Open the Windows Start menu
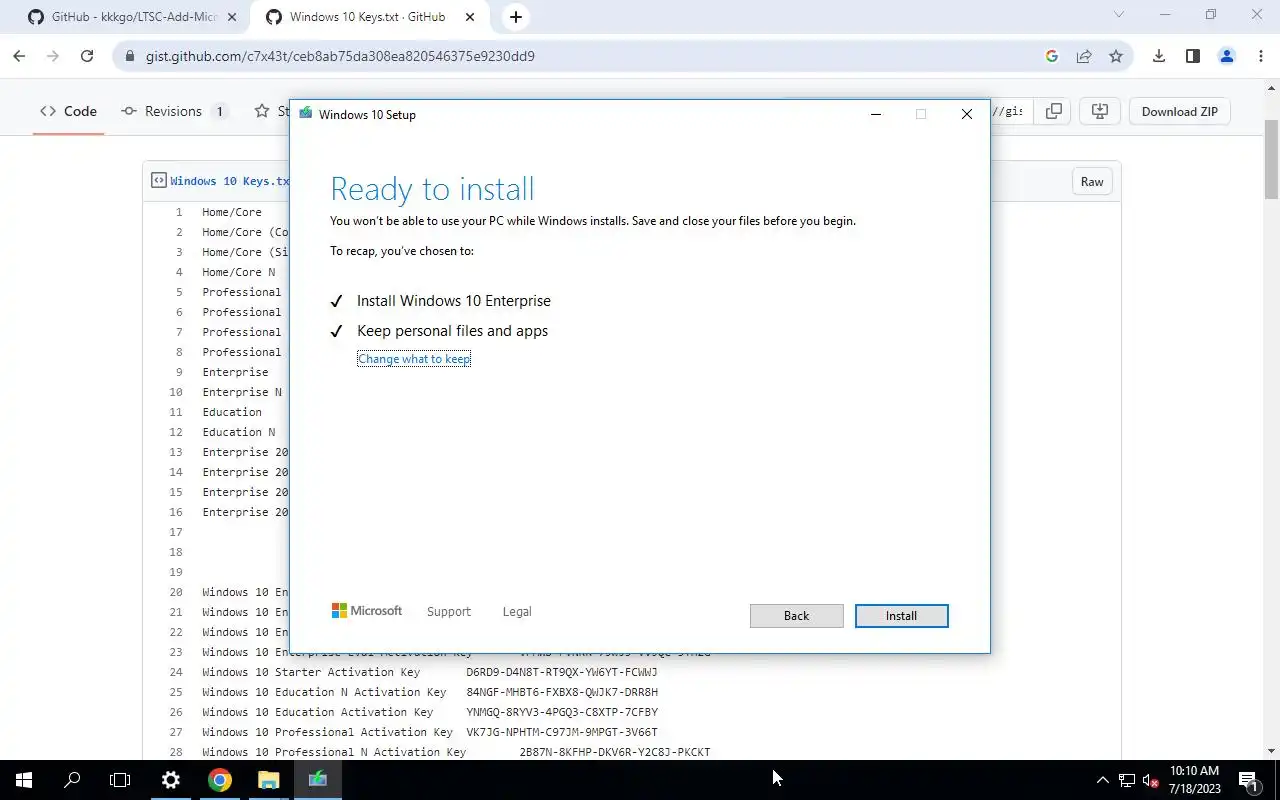 pos(24,780)
